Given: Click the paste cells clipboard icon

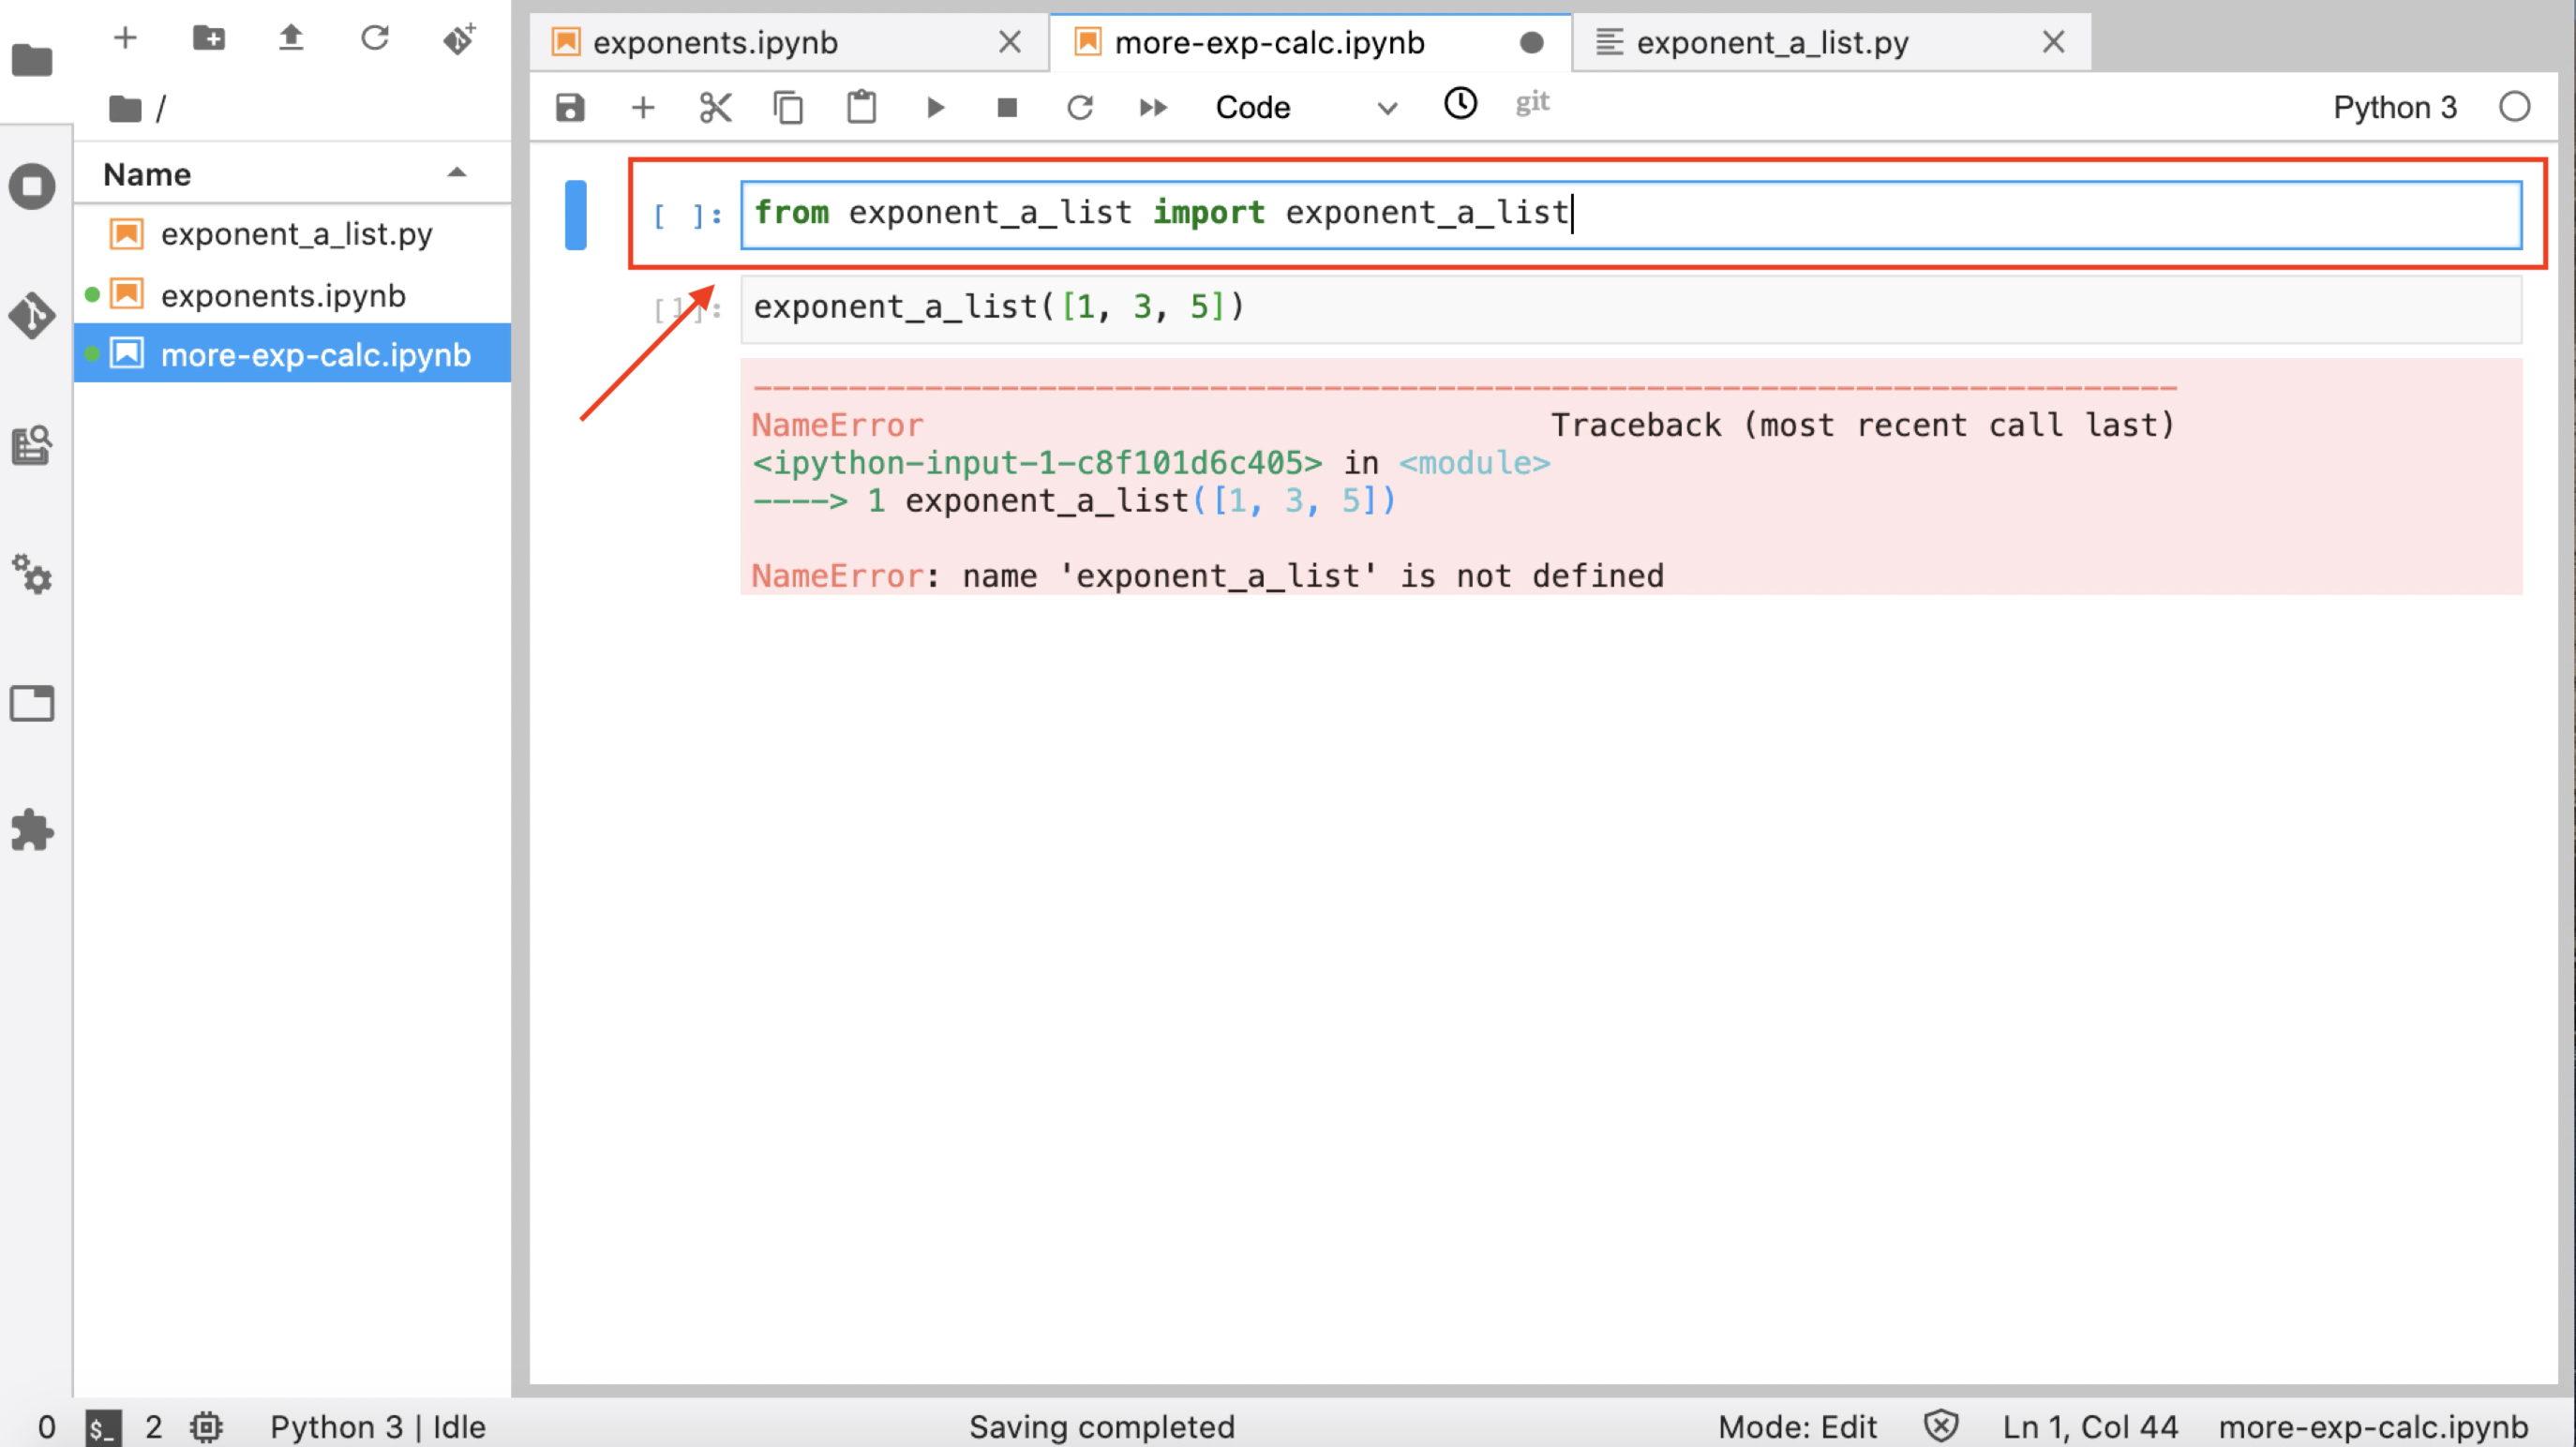Looking at the screenshot, I should tap(861, 107).
